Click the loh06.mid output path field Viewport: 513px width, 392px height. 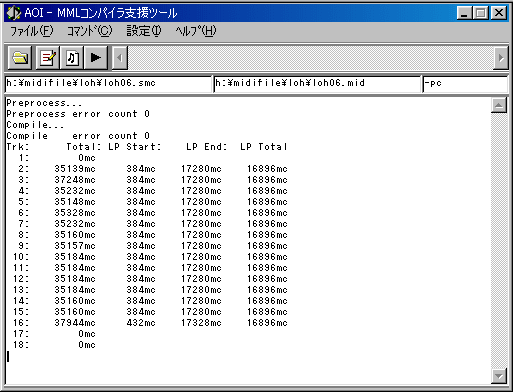point(317,84)
